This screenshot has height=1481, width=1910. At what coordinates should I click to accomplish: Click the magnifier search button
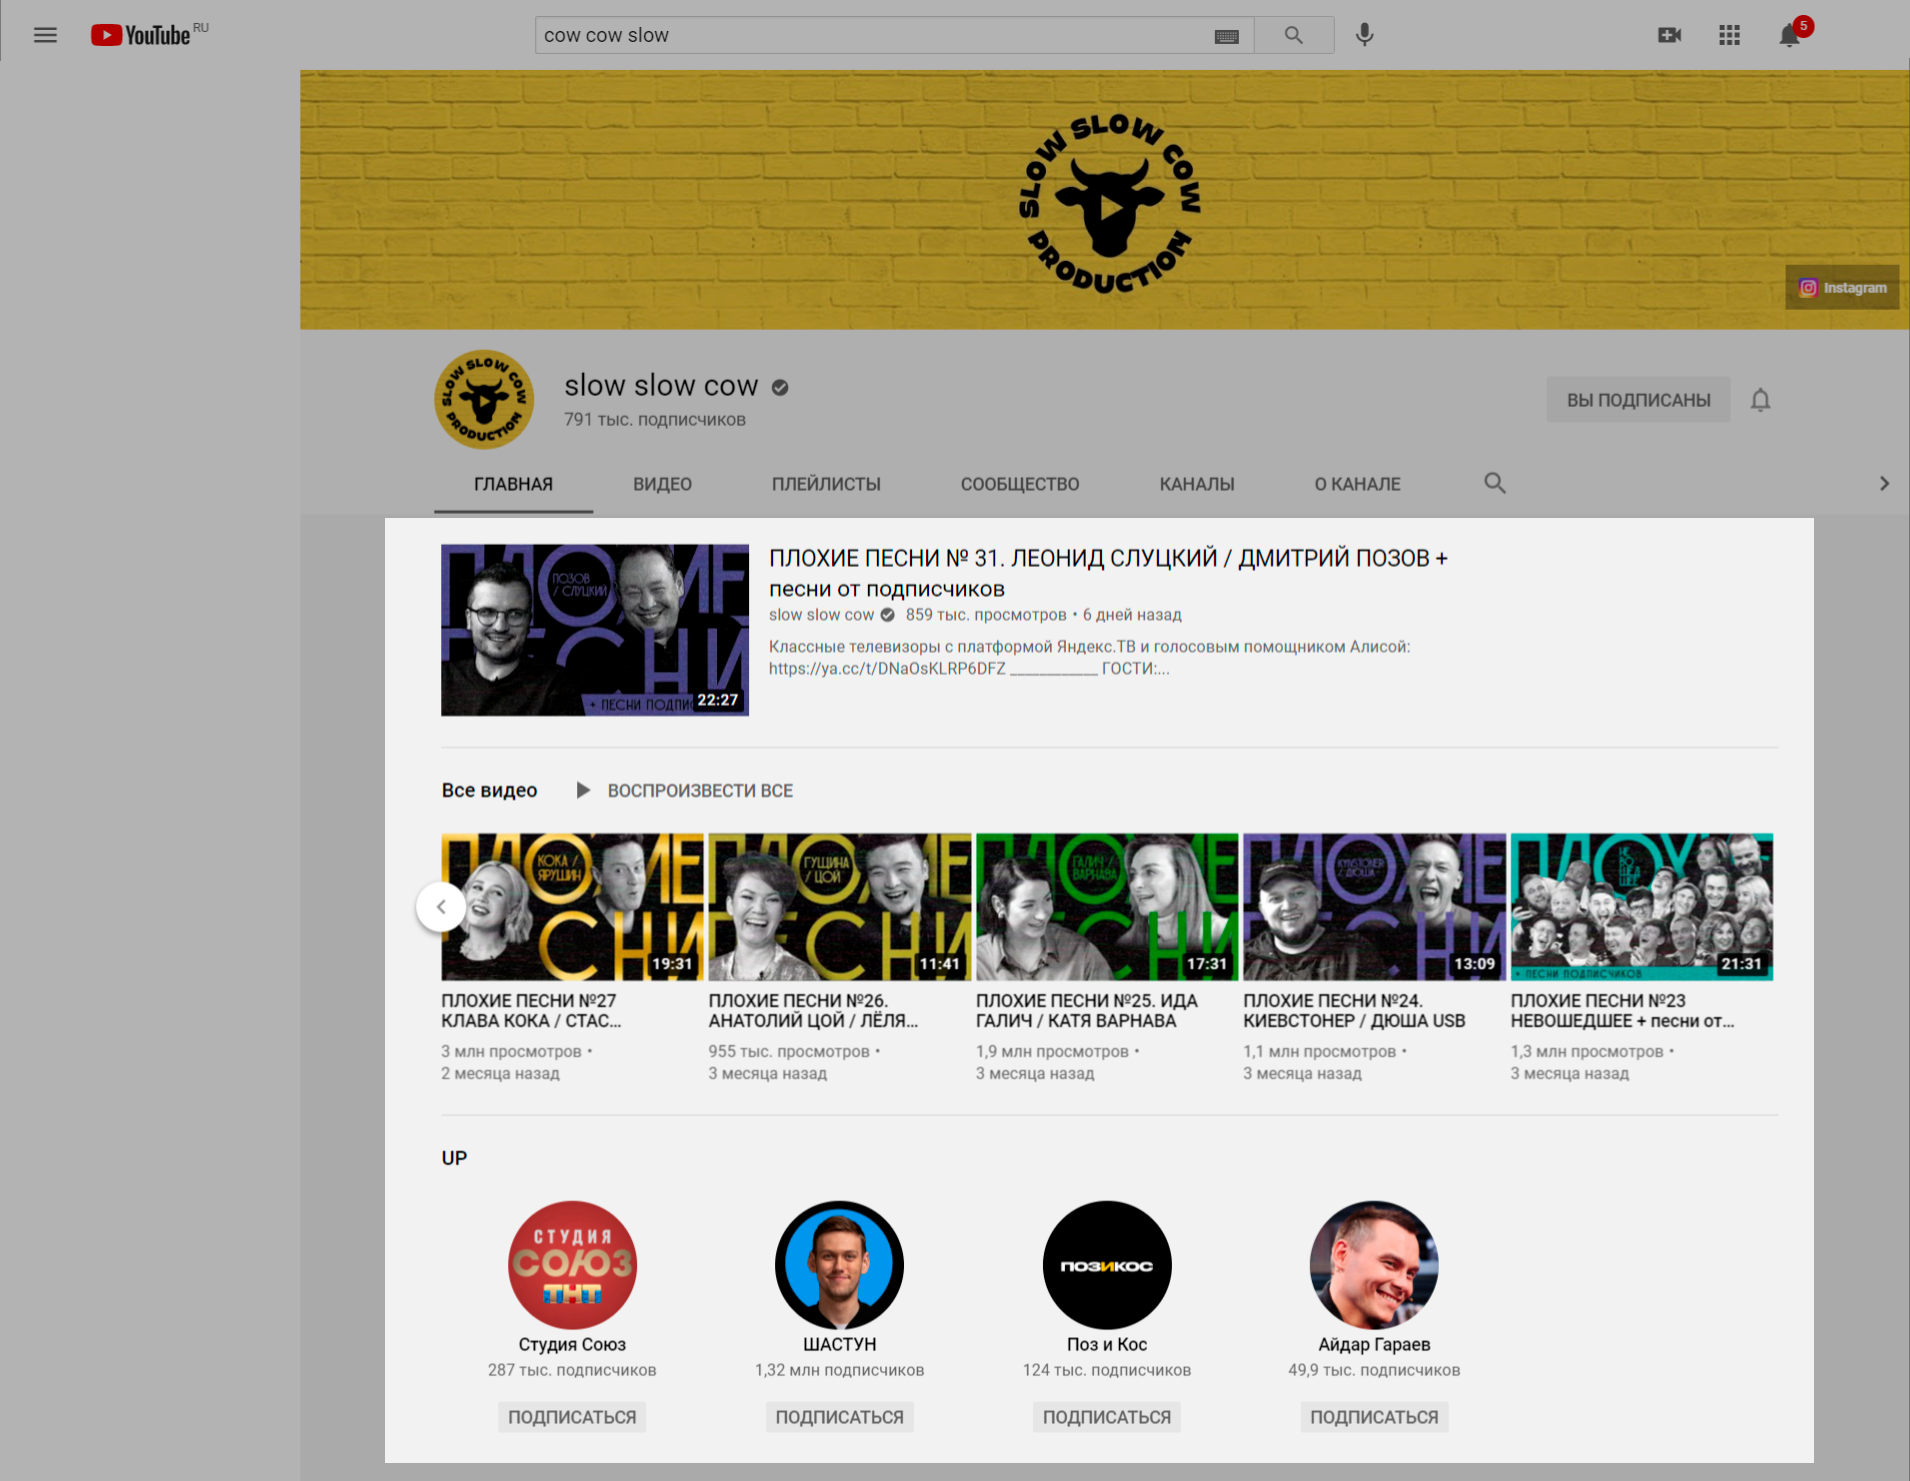point(1293,35)
